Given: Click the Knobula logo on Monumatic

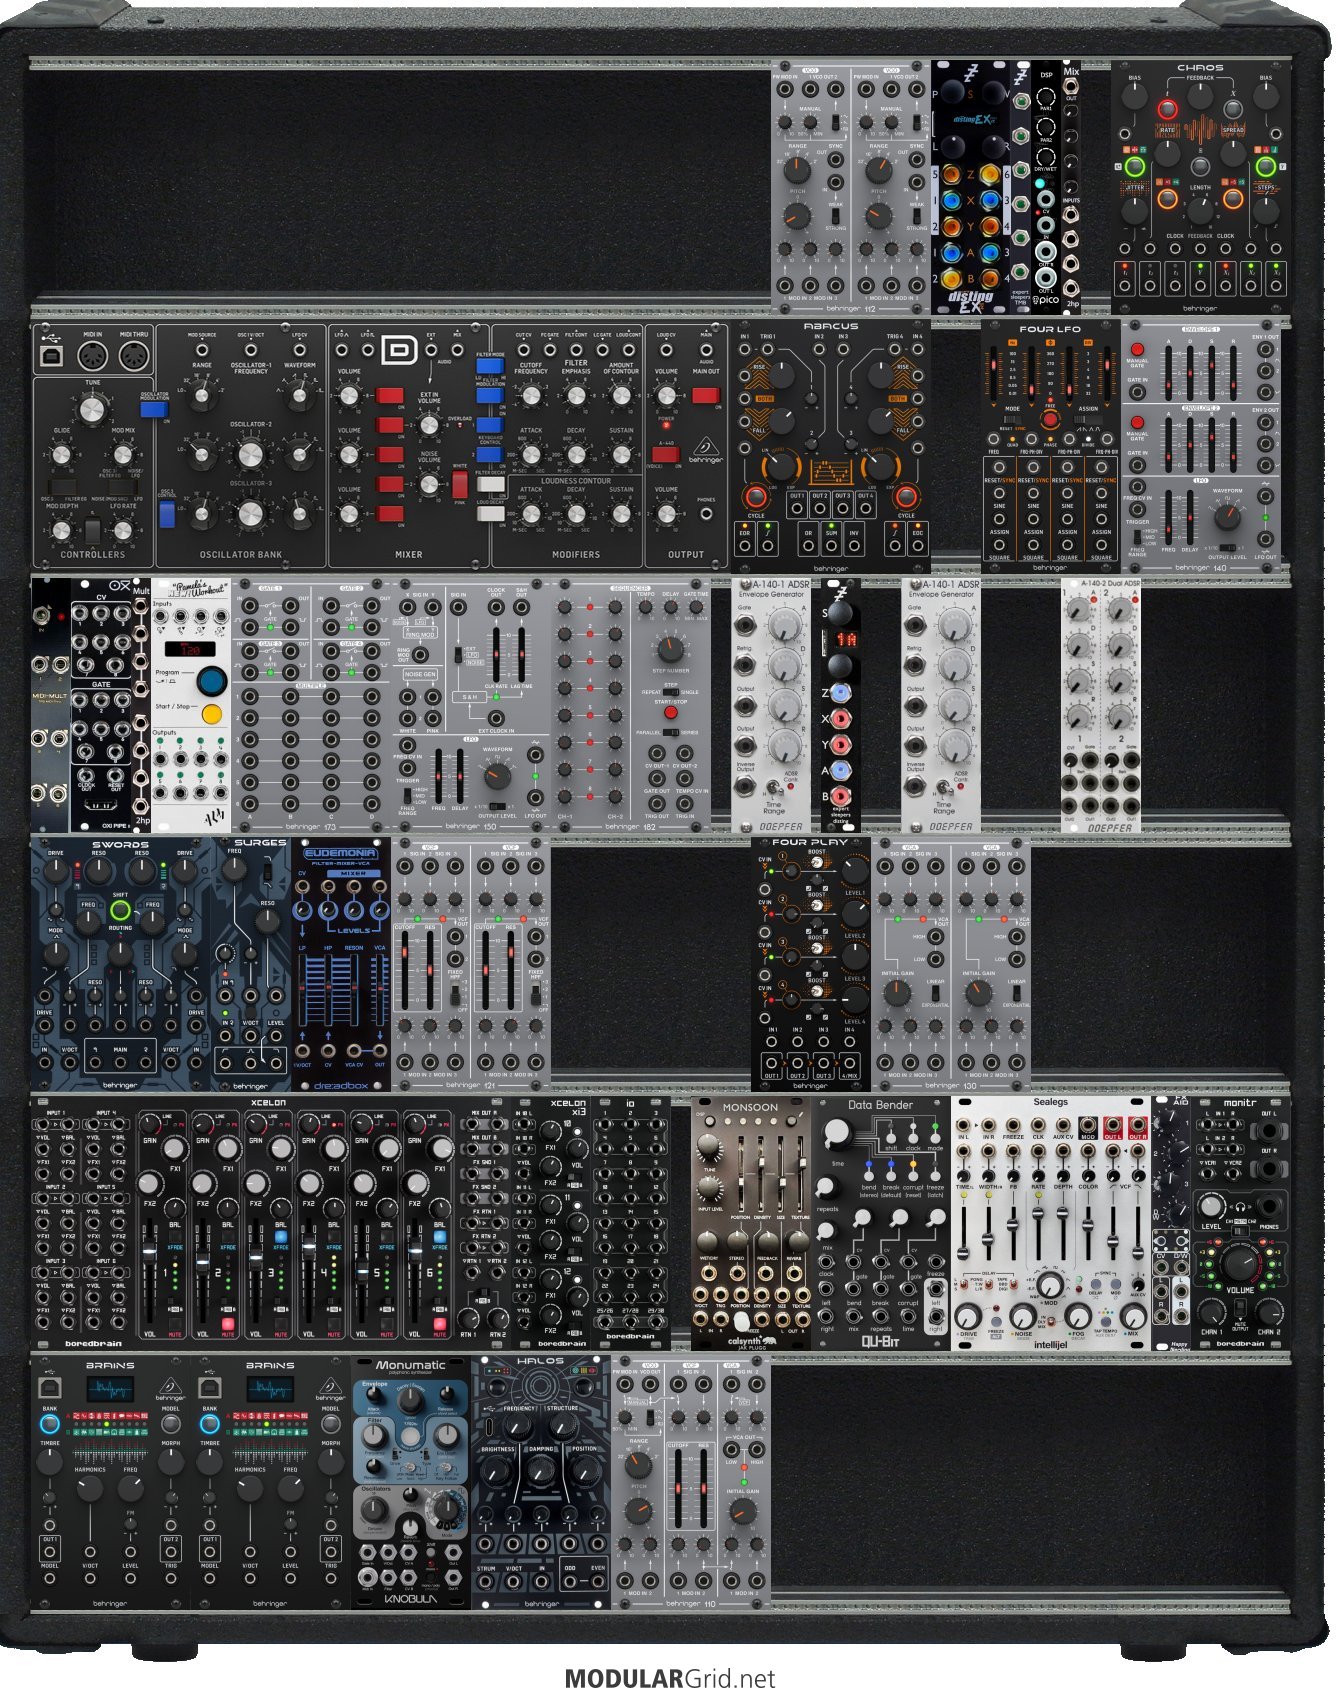Looking at the screenshot, I should pyautogui.click(x=409, y=1599).
